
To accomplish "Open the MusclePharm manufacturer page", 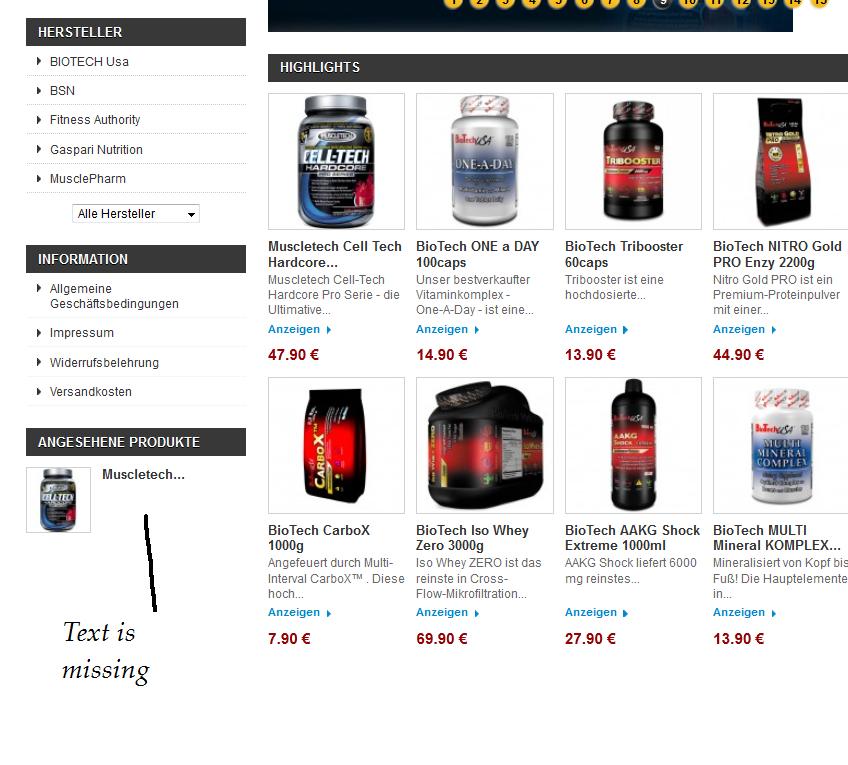I will 88,178.
